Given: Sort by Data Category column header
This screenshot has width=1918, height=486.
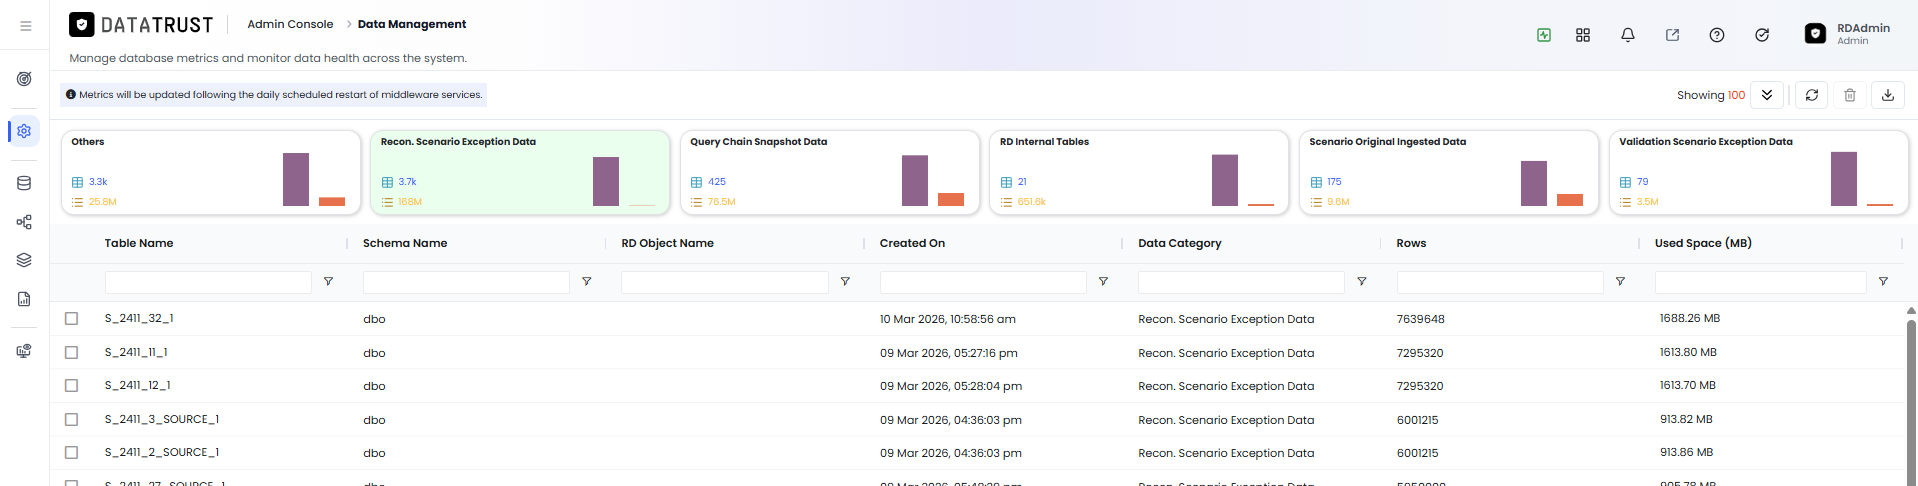Looking at the screenshot, I should tap(1180, 243).
